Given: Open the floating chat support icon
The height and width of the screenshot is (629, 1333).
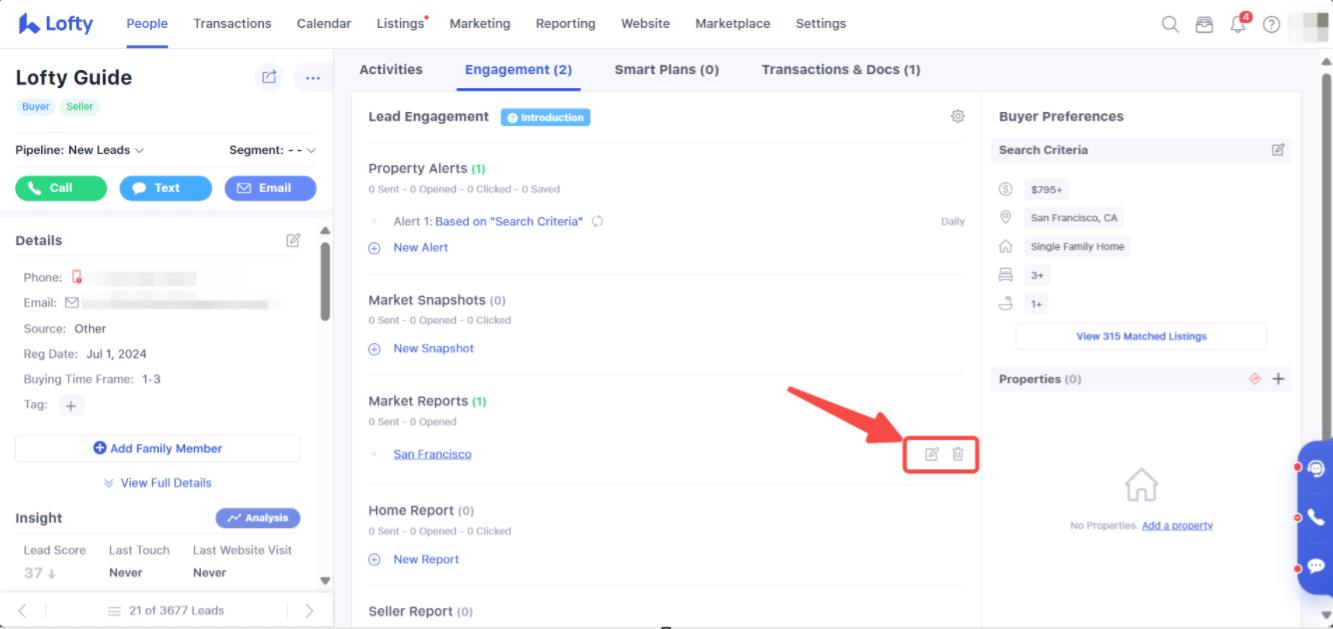Looking at the screenshot, I should [x=1316, y=467].
